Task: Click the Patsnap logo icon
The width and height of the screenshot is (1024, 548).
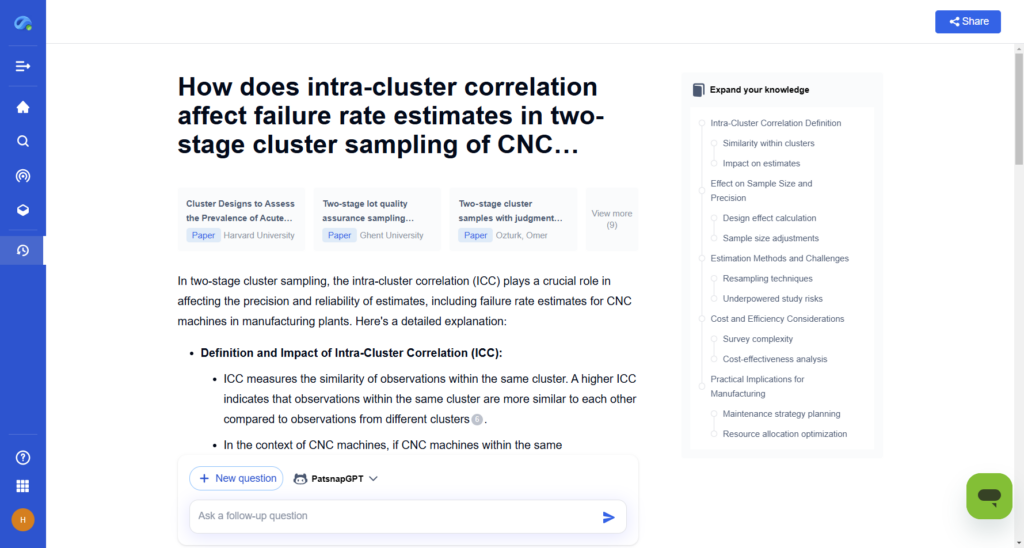Action: click(x=22, y=22)
